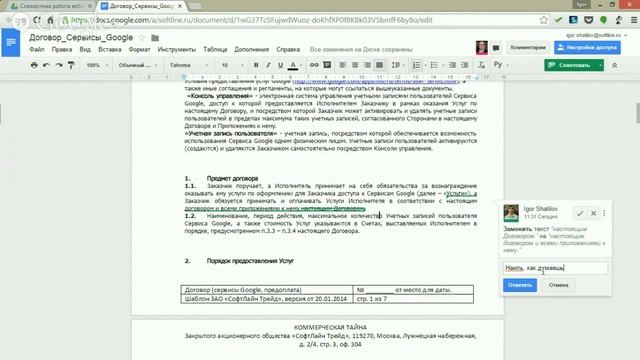Click the Igor Shatilov avatar in comment
The height and width of the screenshot is (360, 640).
(x=511, y=213)
